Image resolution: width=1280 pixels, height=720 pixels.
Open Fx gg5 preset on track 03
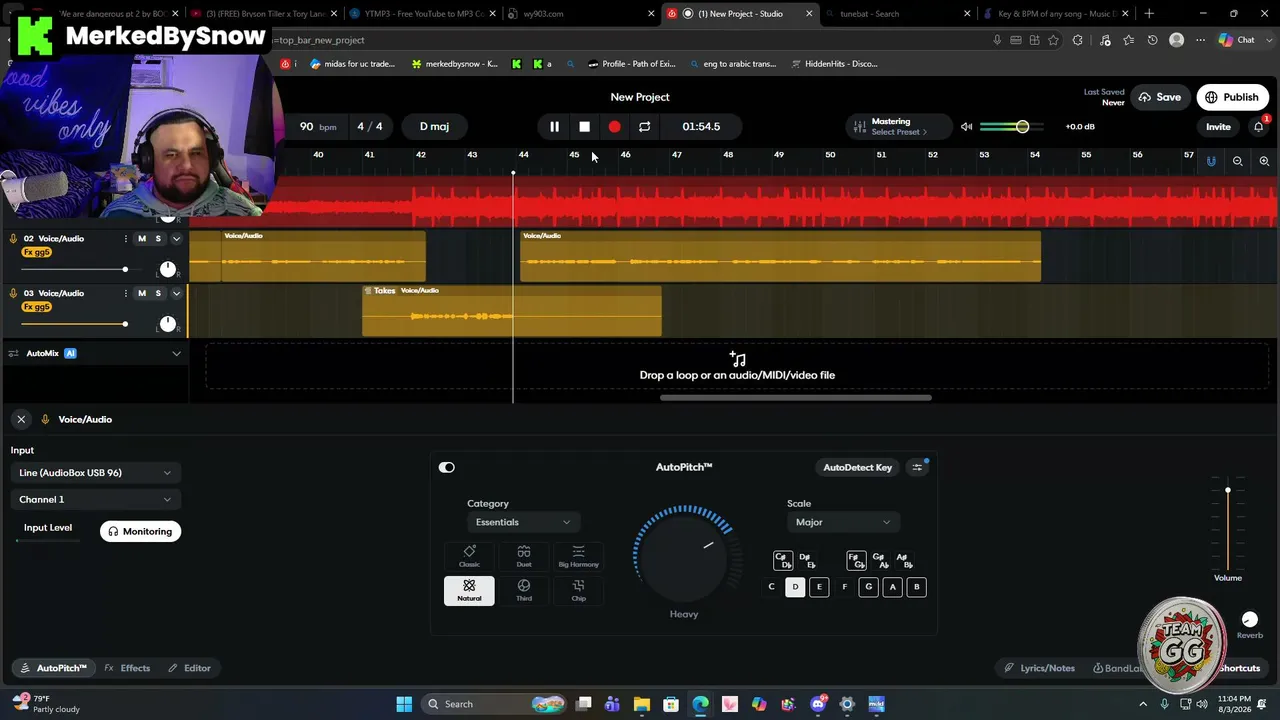(x=36, y=307)
